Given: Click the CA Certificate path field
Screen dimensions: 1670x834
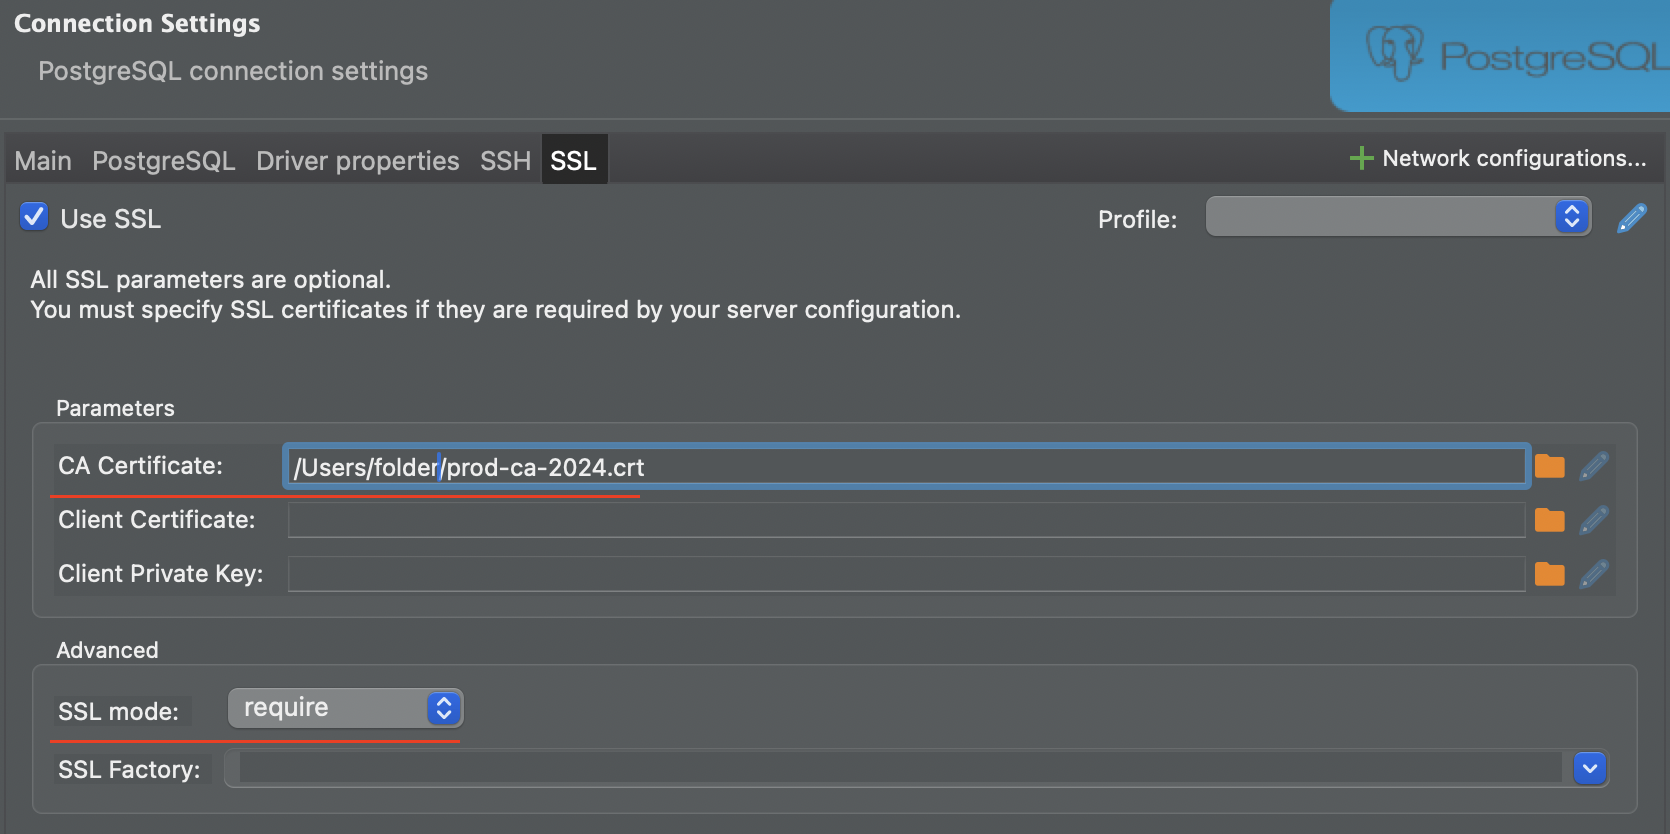Looking at the screenshot, I should (x=905, y=467).
